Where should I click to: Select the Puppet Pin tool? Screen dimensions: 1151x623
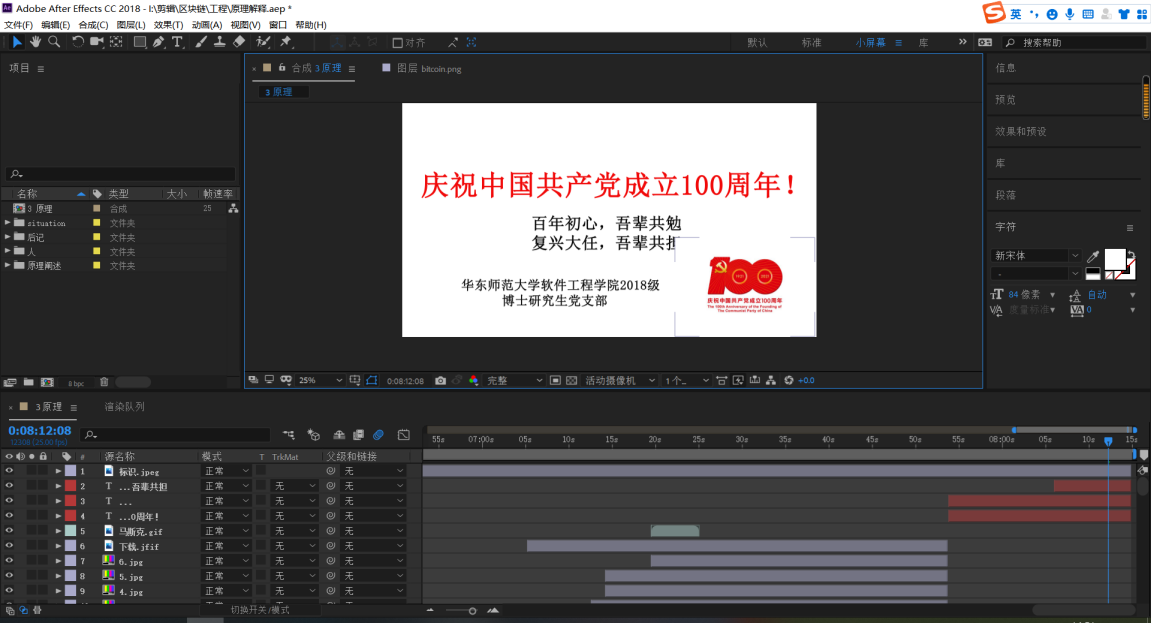coord(286,42)
